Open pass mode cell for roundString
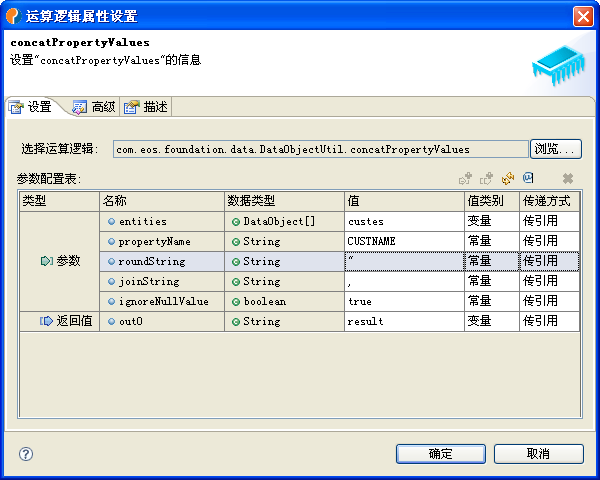 tap(549, 261)
